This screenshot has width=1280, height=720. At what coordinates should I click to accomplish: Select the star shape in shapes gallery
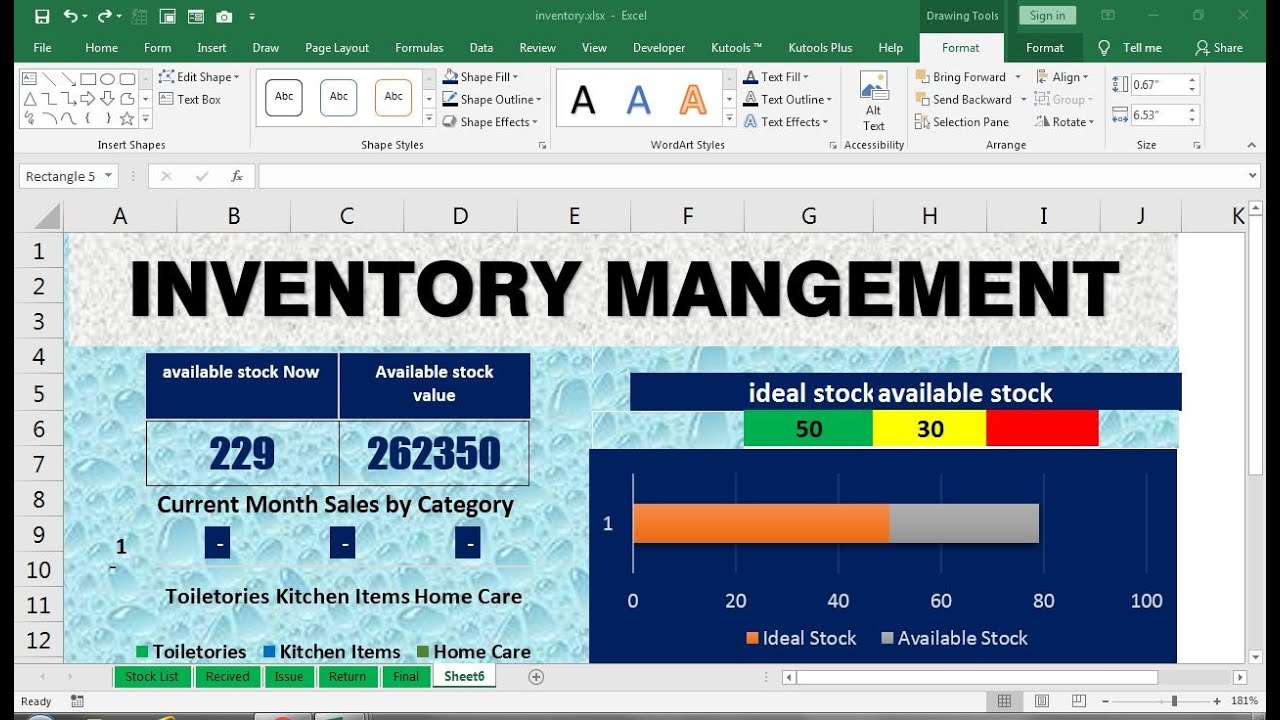[127, 119]
